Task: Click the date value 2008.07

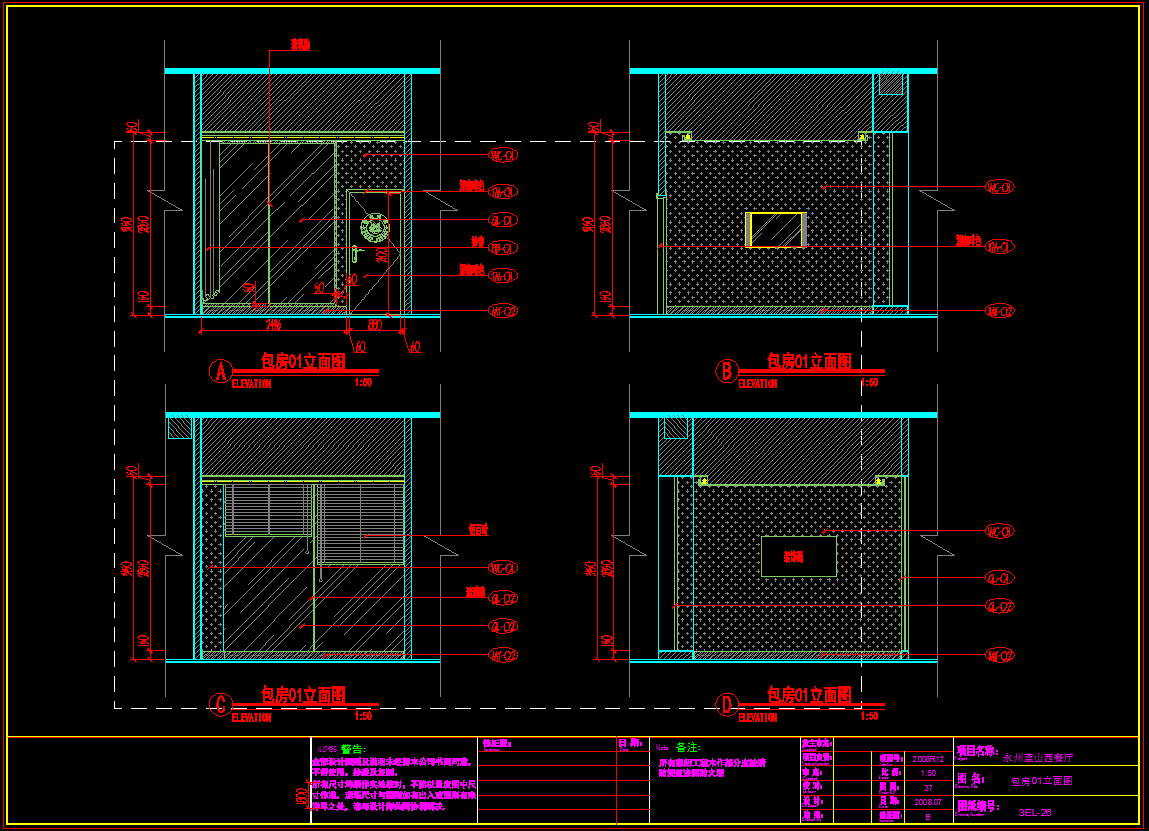Action: (x=928, y=802)
